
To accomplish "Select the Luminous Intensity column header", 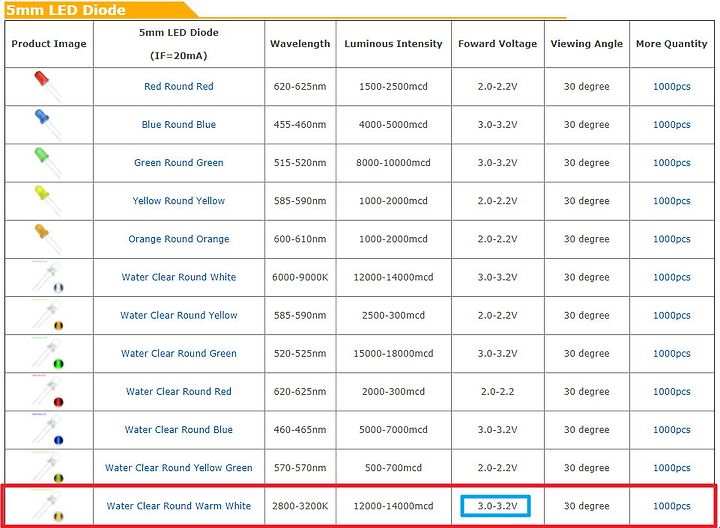I will point(393,44).
